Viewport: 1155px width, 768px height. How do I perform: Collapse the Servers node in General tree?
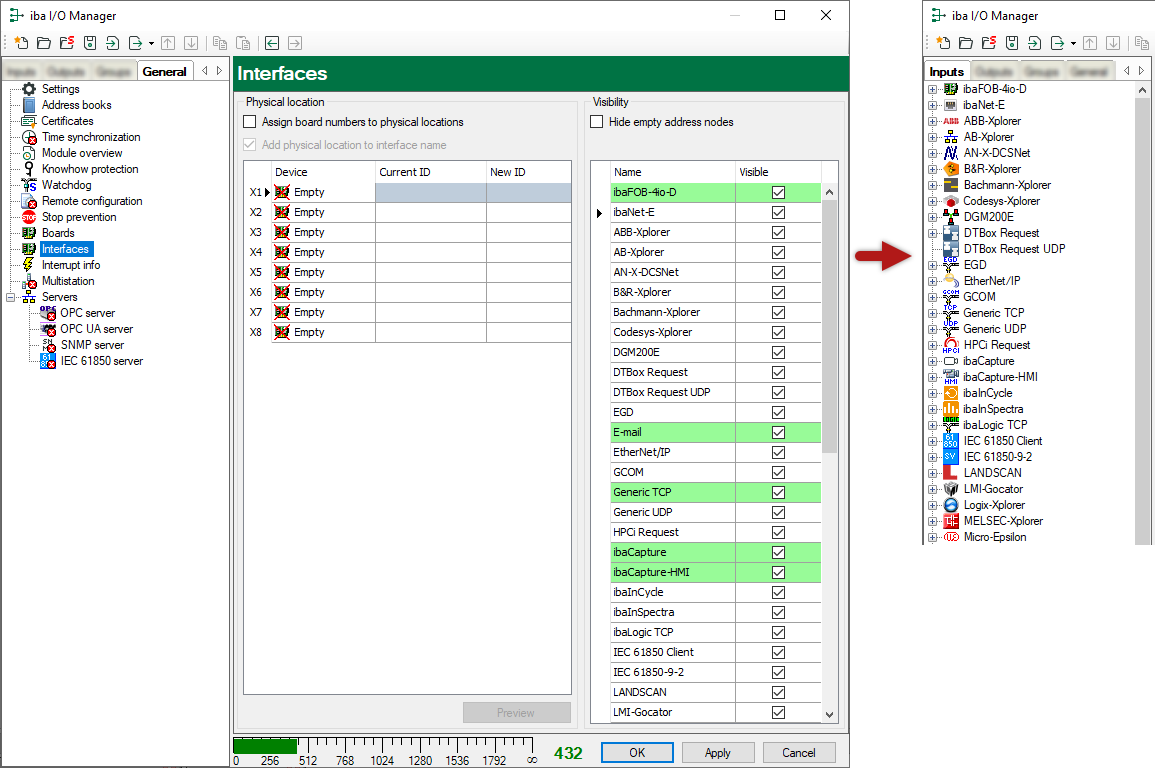[x=10, y=297]
